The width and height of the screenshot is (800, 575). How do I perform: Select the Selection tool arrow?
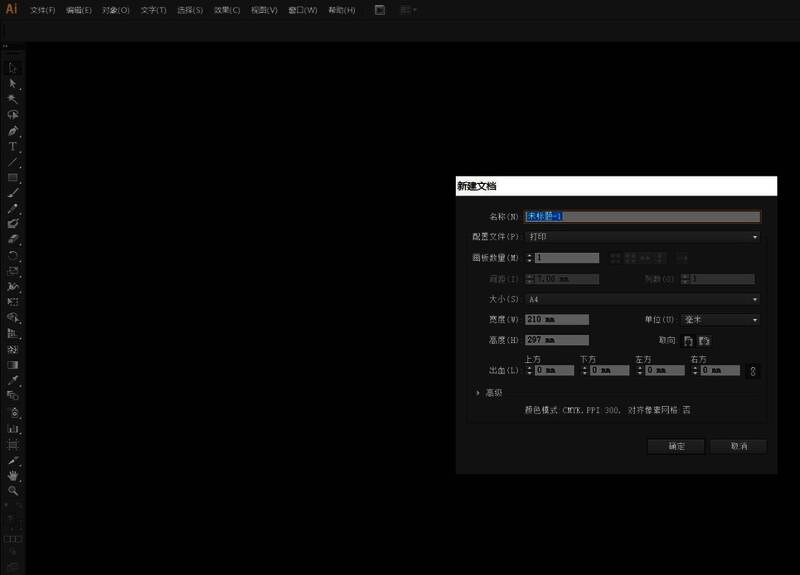13,68
